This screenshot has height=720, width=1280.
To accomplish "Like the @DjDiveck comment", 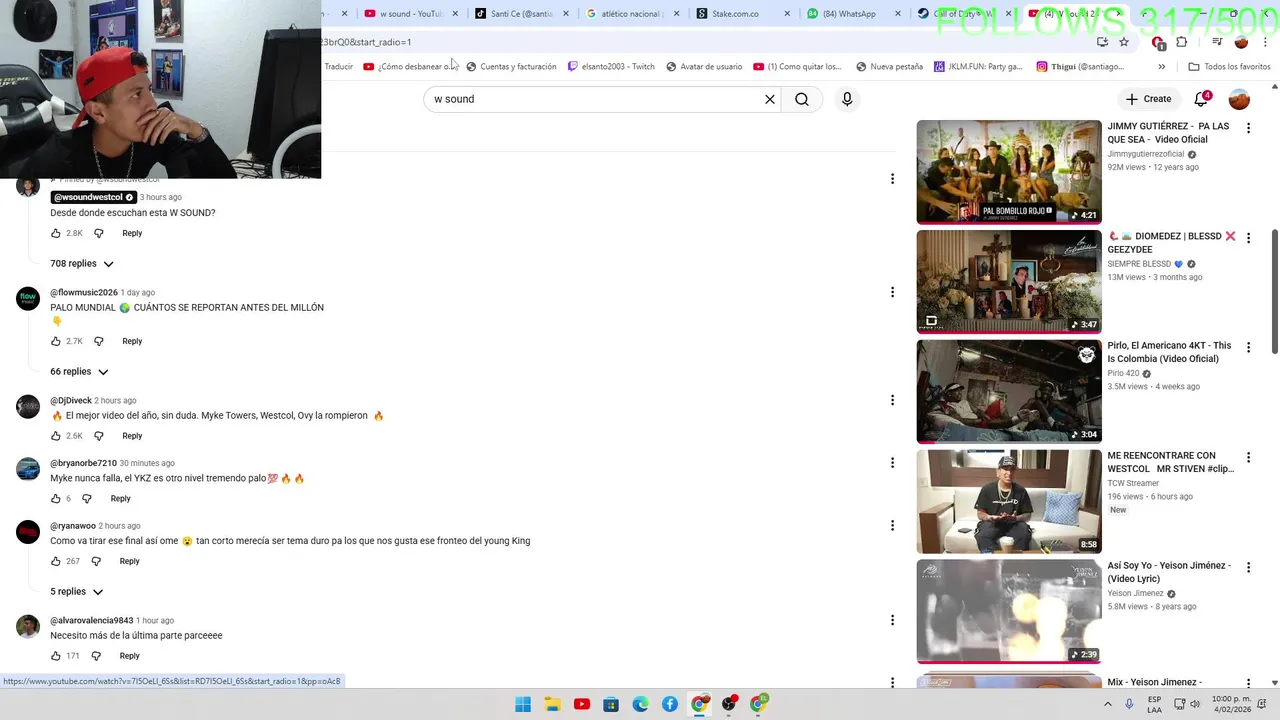I will (x=56, y=436).
